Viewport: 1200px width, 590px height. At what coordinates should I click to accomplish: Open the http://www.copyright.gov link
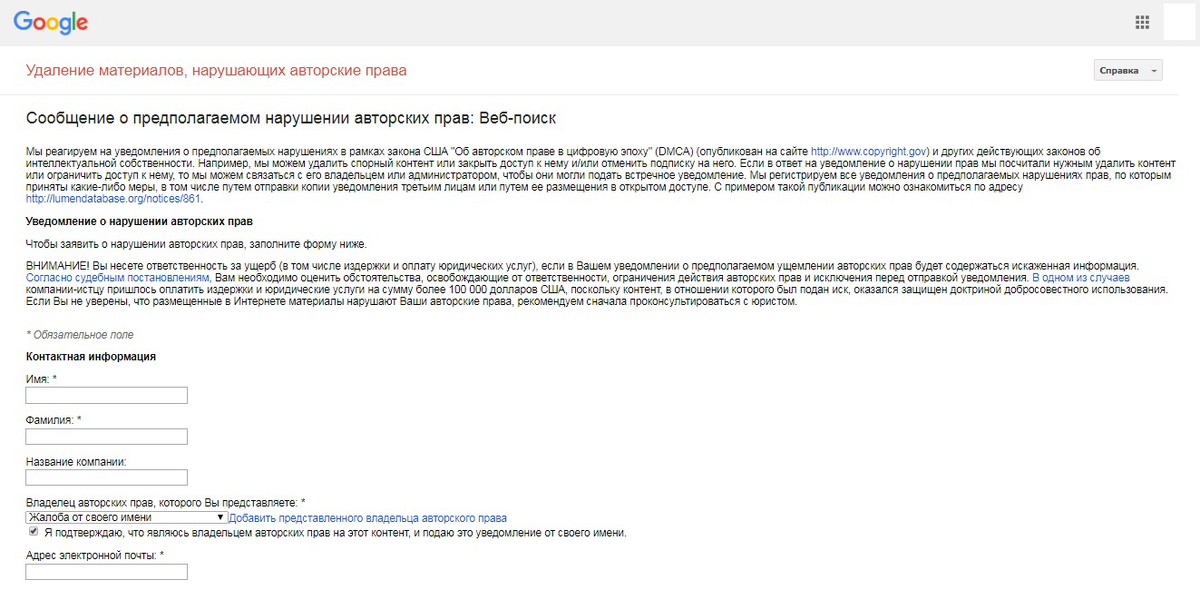870,151
